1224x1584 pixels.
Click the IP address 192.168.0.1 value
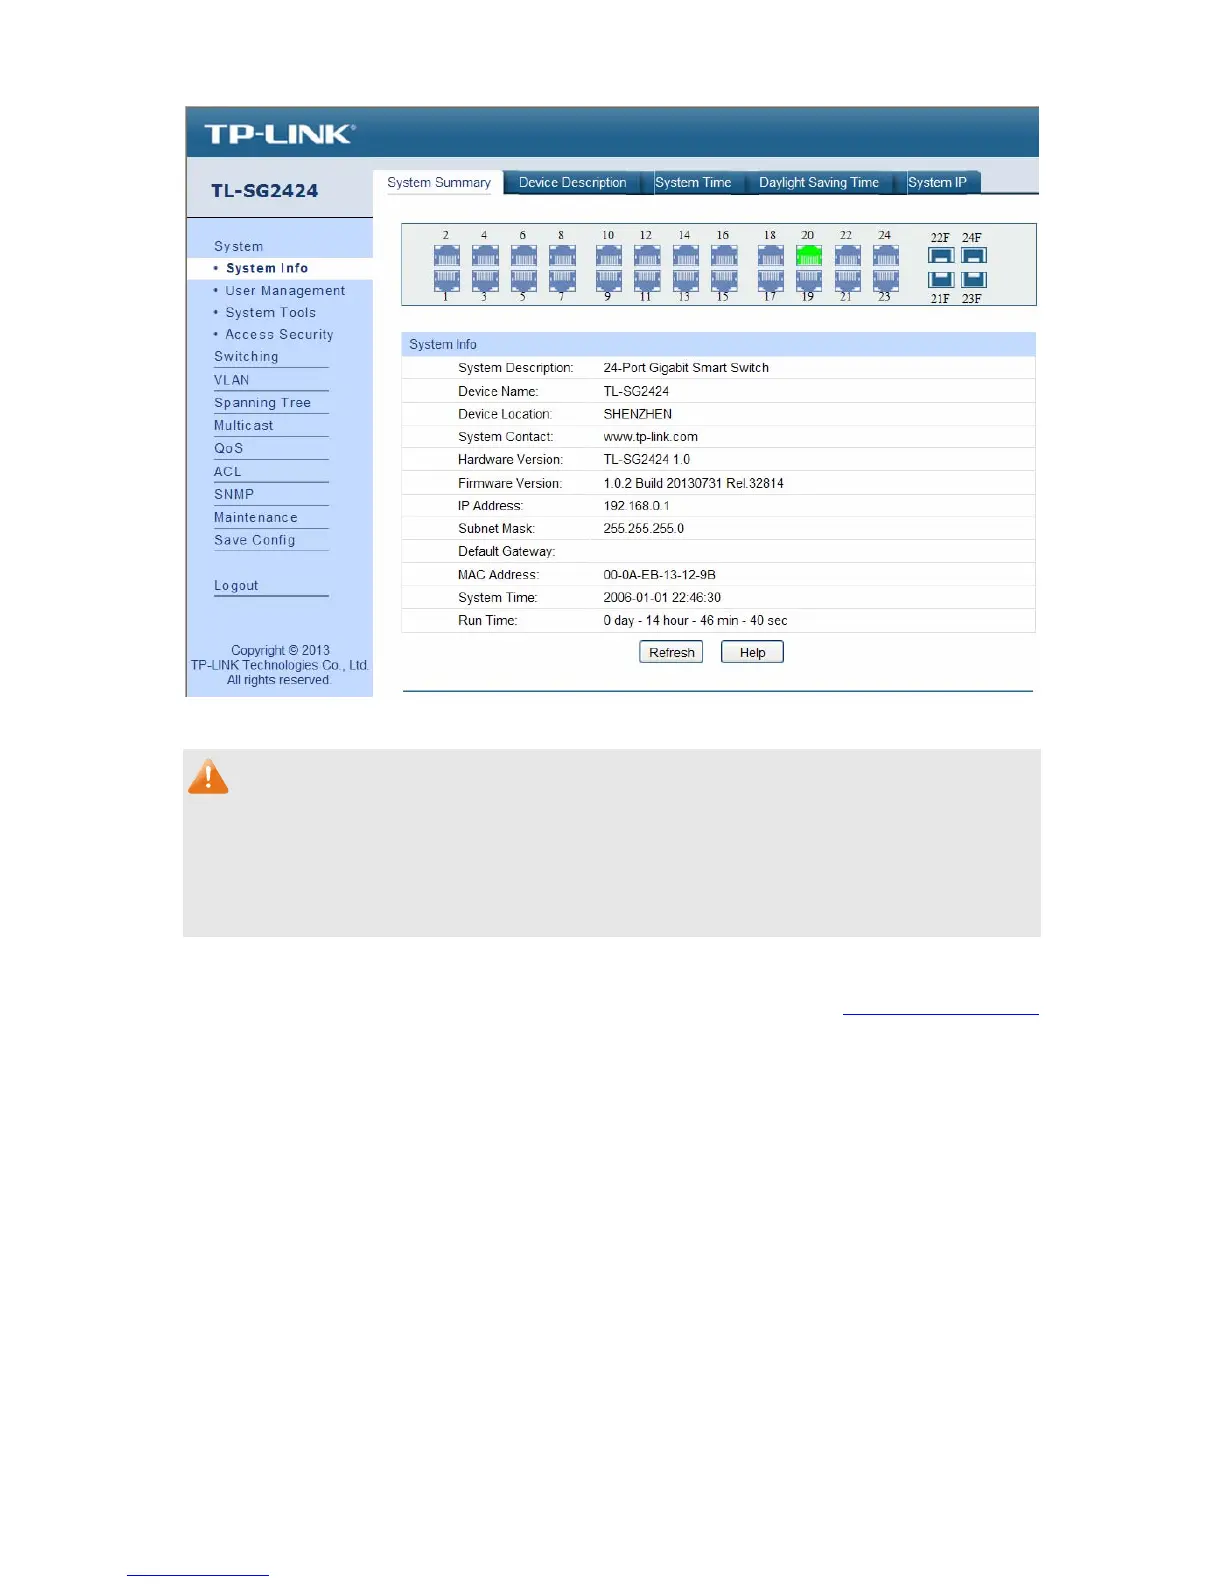click(636, 506)
